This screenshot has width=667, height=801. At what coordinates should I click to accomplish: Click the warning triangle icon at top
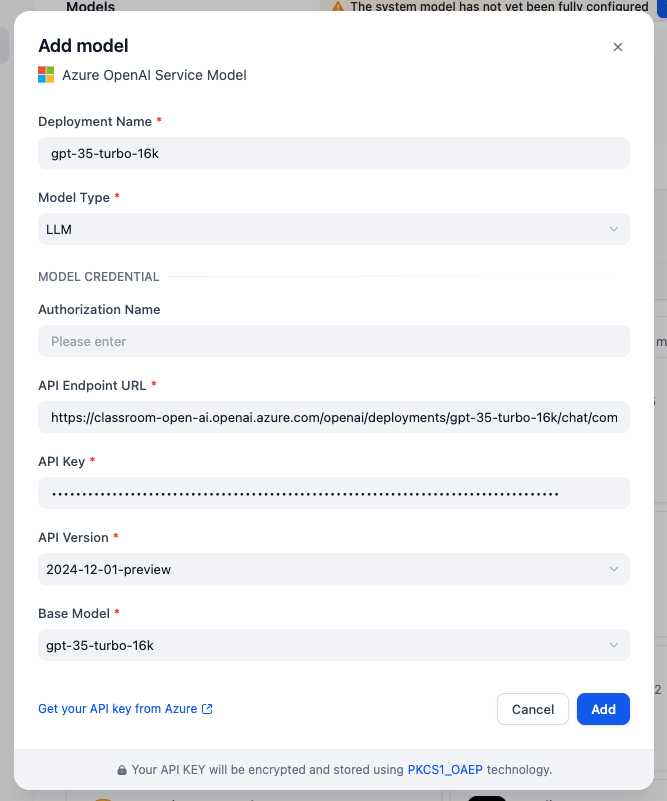click(x=338, y=7)
